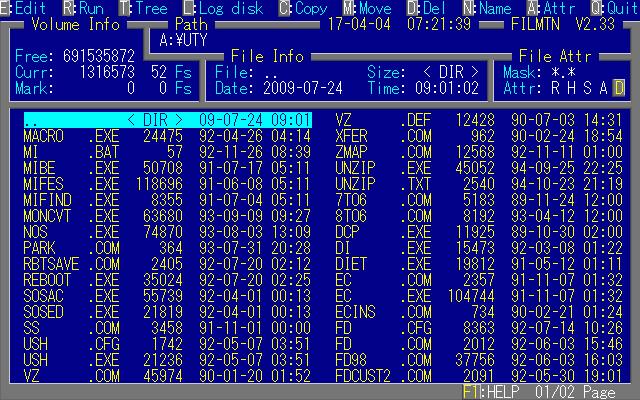The height and width of the screenshot is (400, 640).
Task: Open the Edit command in top menu
Action: coord(23,8)
